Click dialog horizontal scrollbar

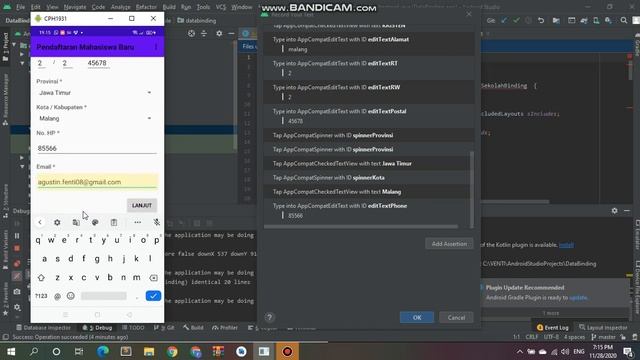point(361,226)
